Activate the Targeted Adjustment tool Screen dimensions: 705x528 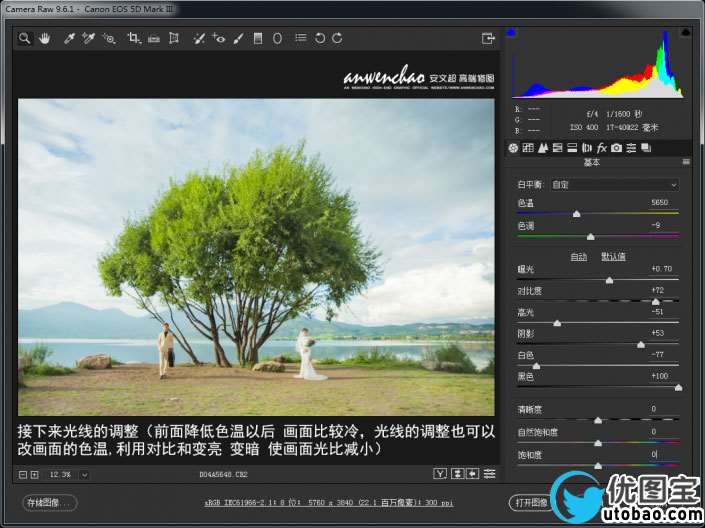point(109,38)
